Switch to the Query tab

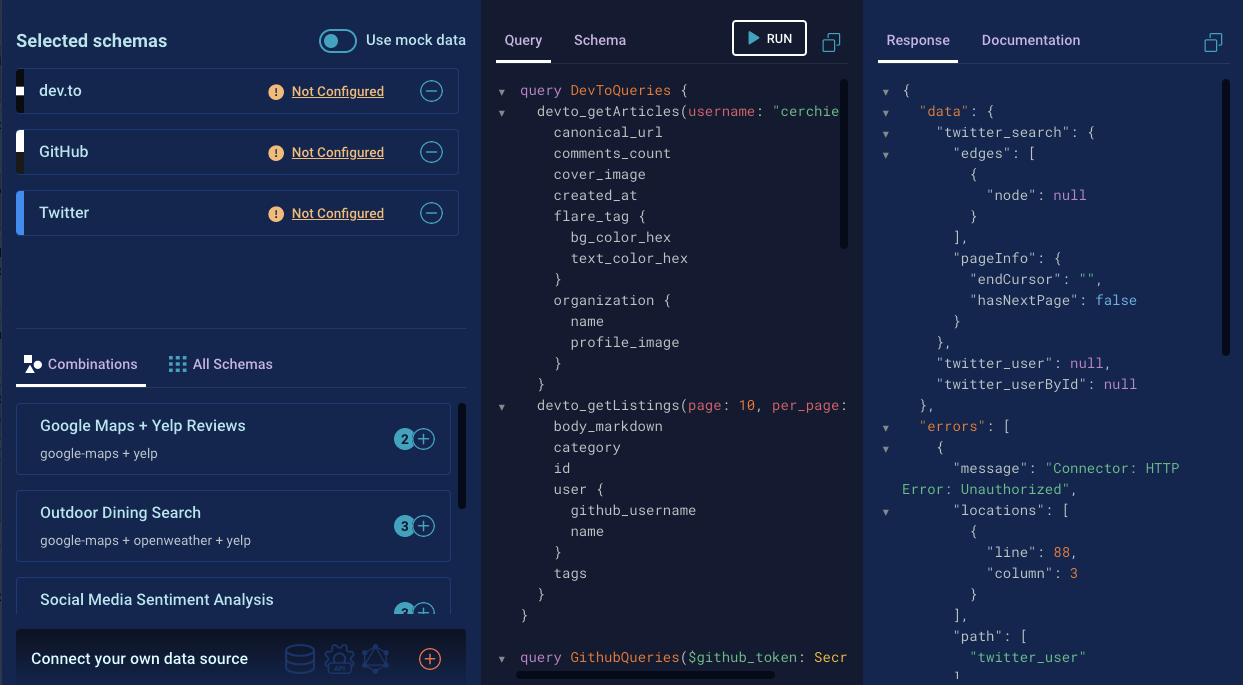pos(523,41)
